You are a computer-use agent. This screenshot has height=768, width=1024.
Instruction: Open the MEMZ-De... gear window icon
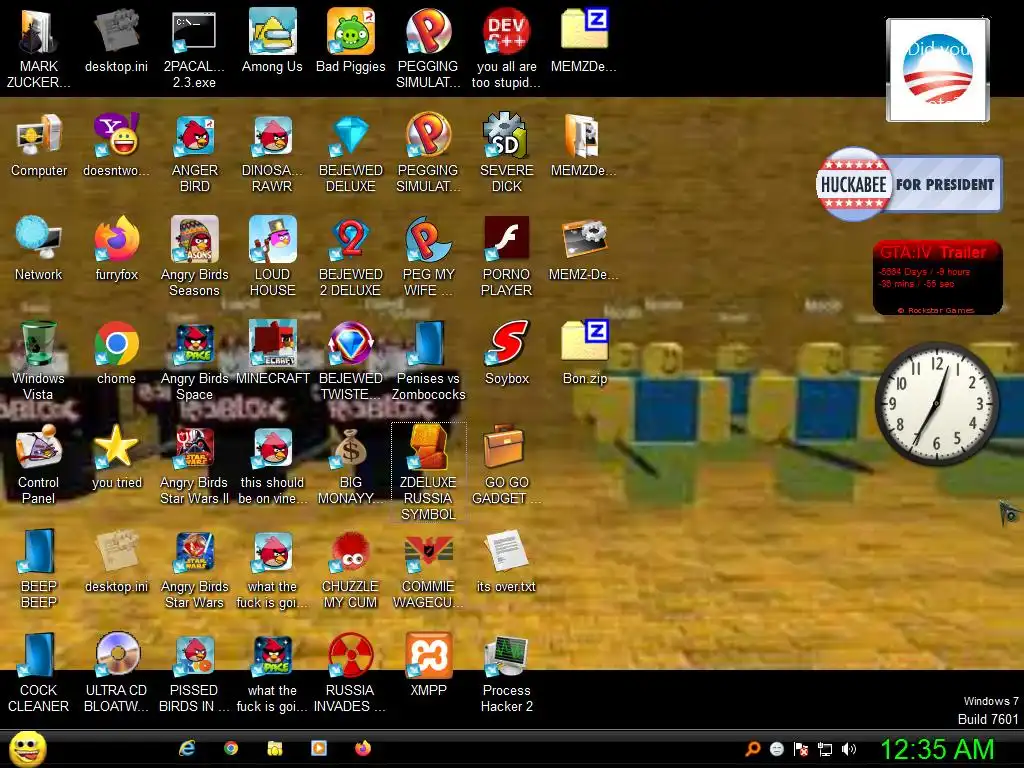pyautogui.click(x=584, y=249)
